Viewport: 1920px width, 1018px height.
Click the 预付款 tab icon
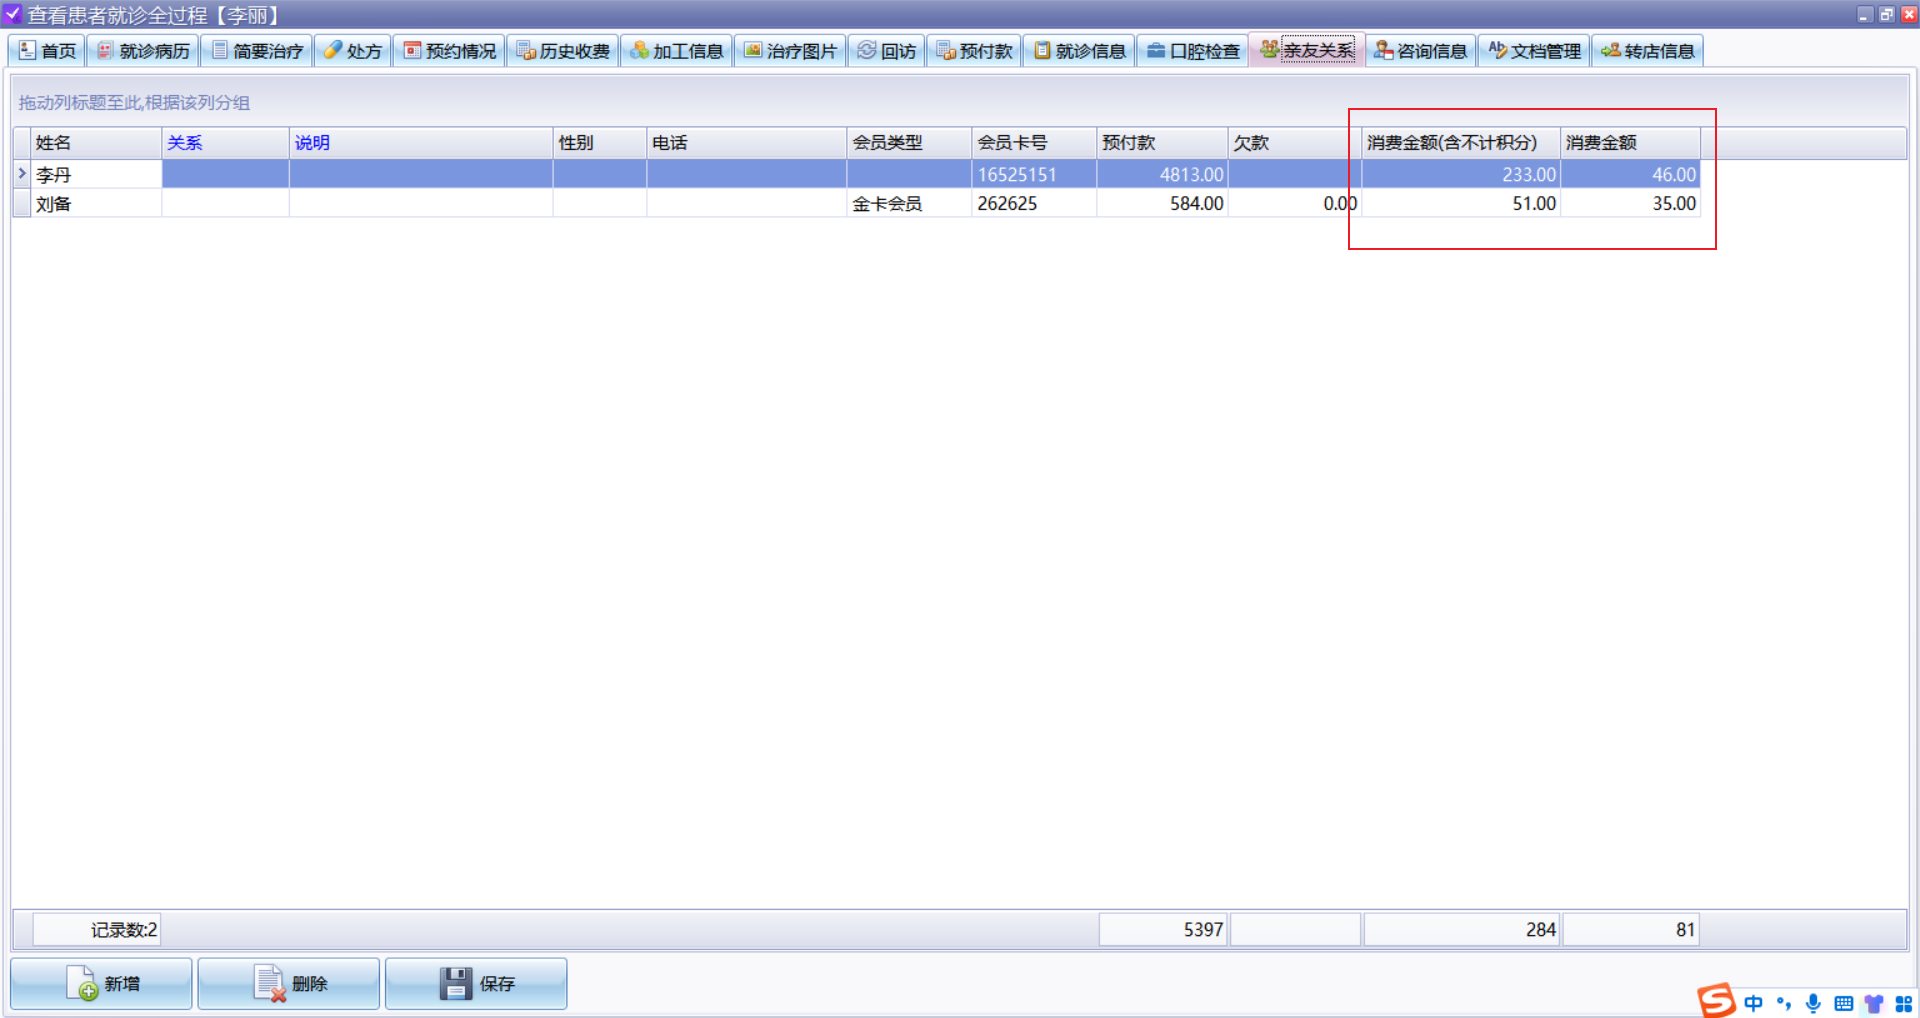946,50
